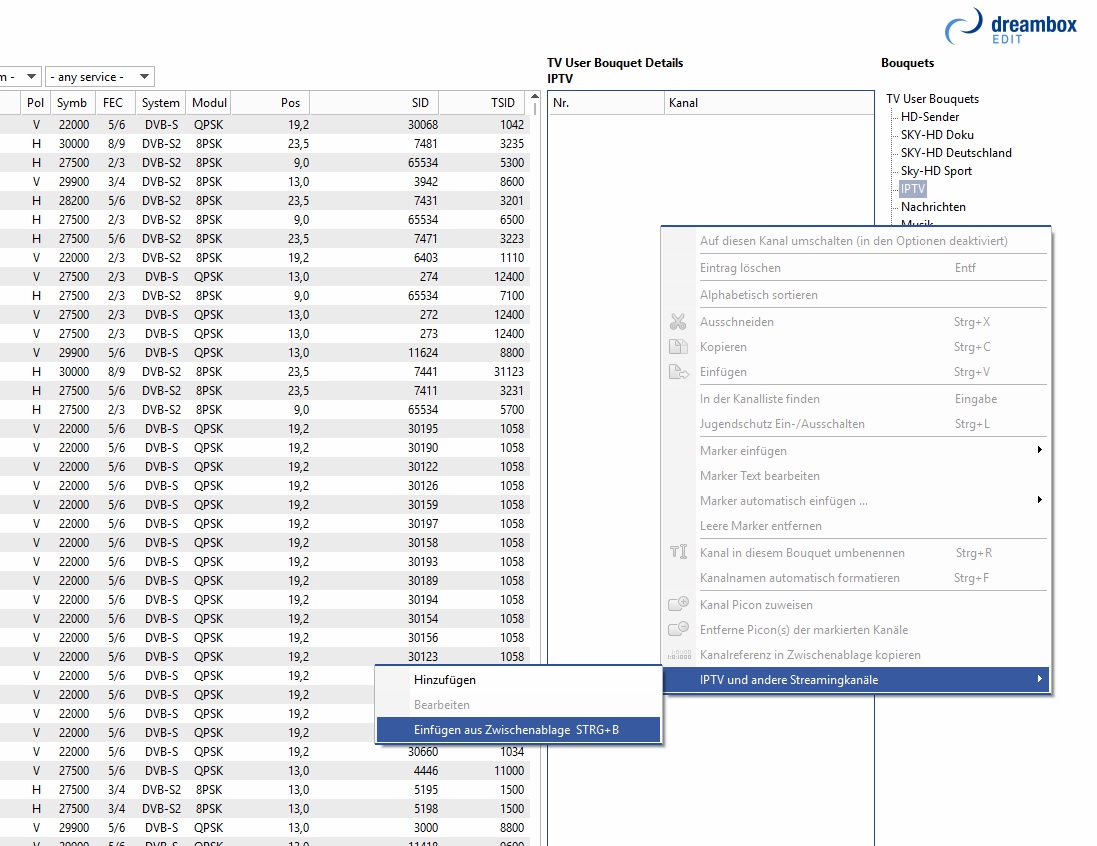Expand the Marker einfügen submenu arrow
Viewport: 1097px width, 846px height.
pos(1039,451)
